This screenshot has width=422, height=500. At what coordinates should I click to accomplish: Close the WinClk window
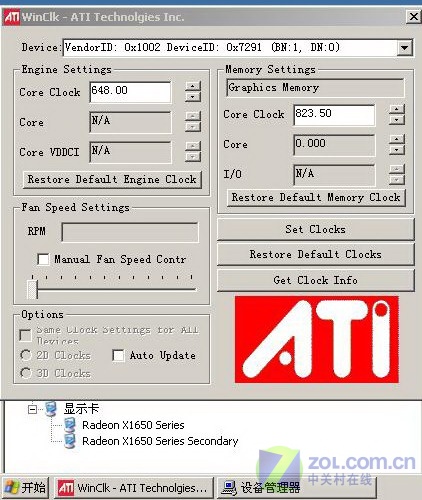413,17
